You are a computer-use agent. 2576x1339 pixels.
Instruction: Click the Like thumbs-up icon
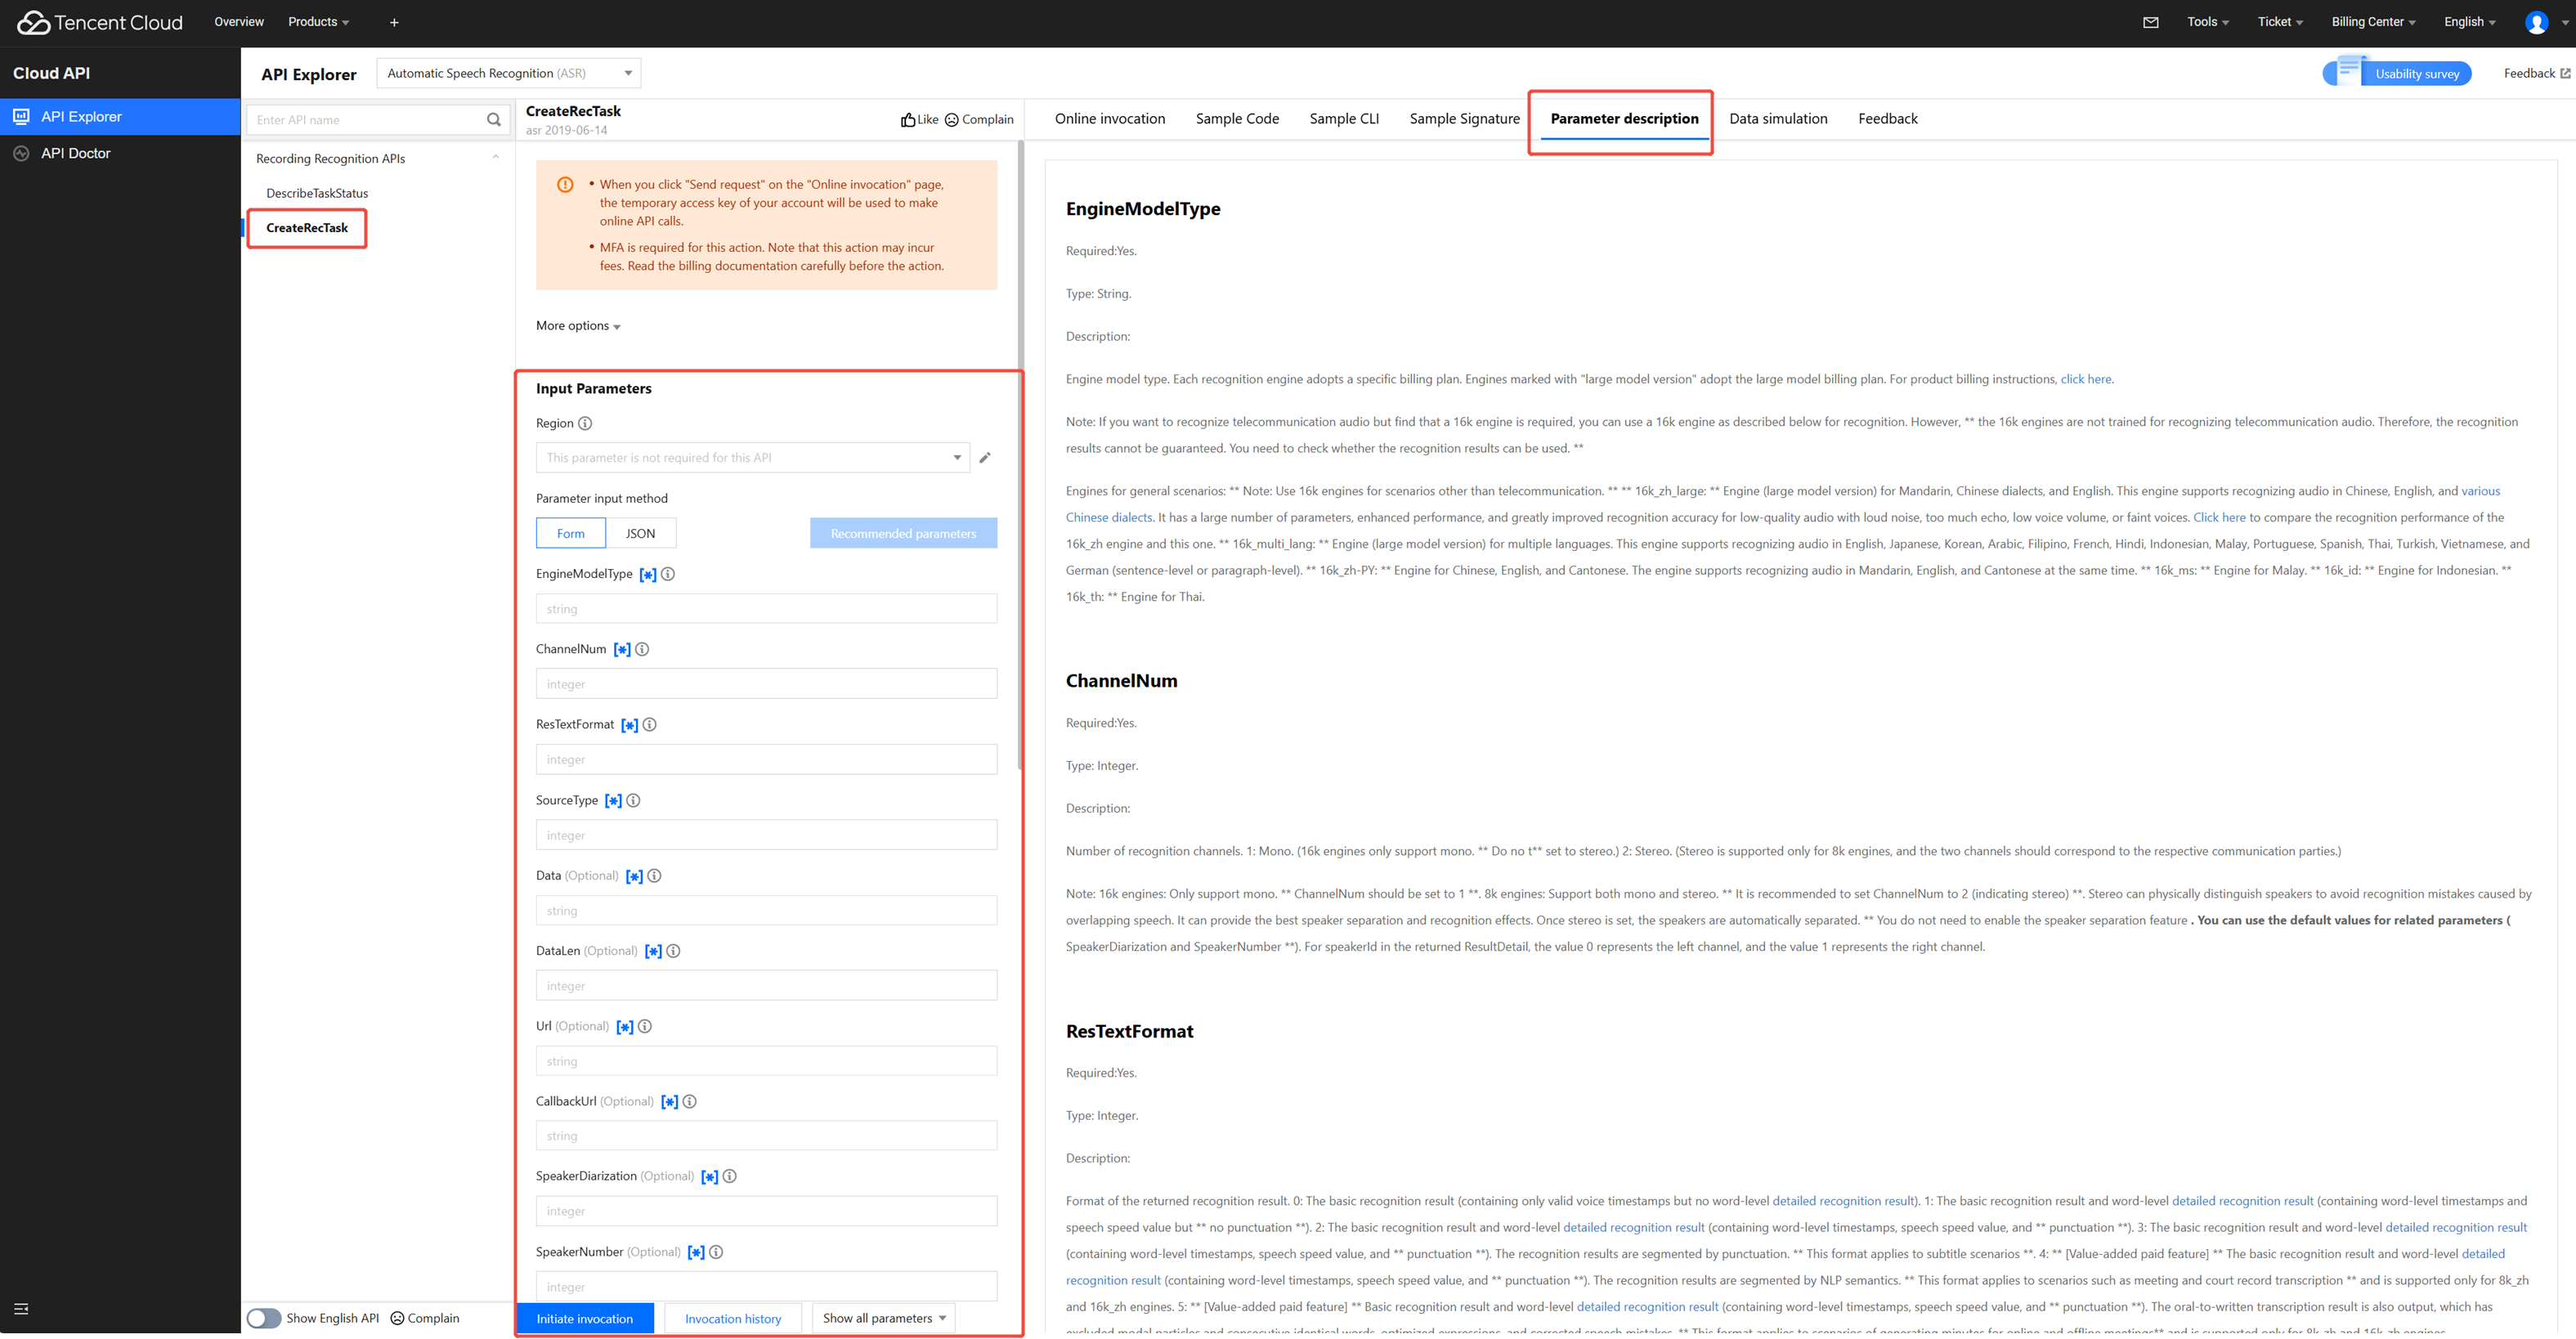[x=907, y=120]
